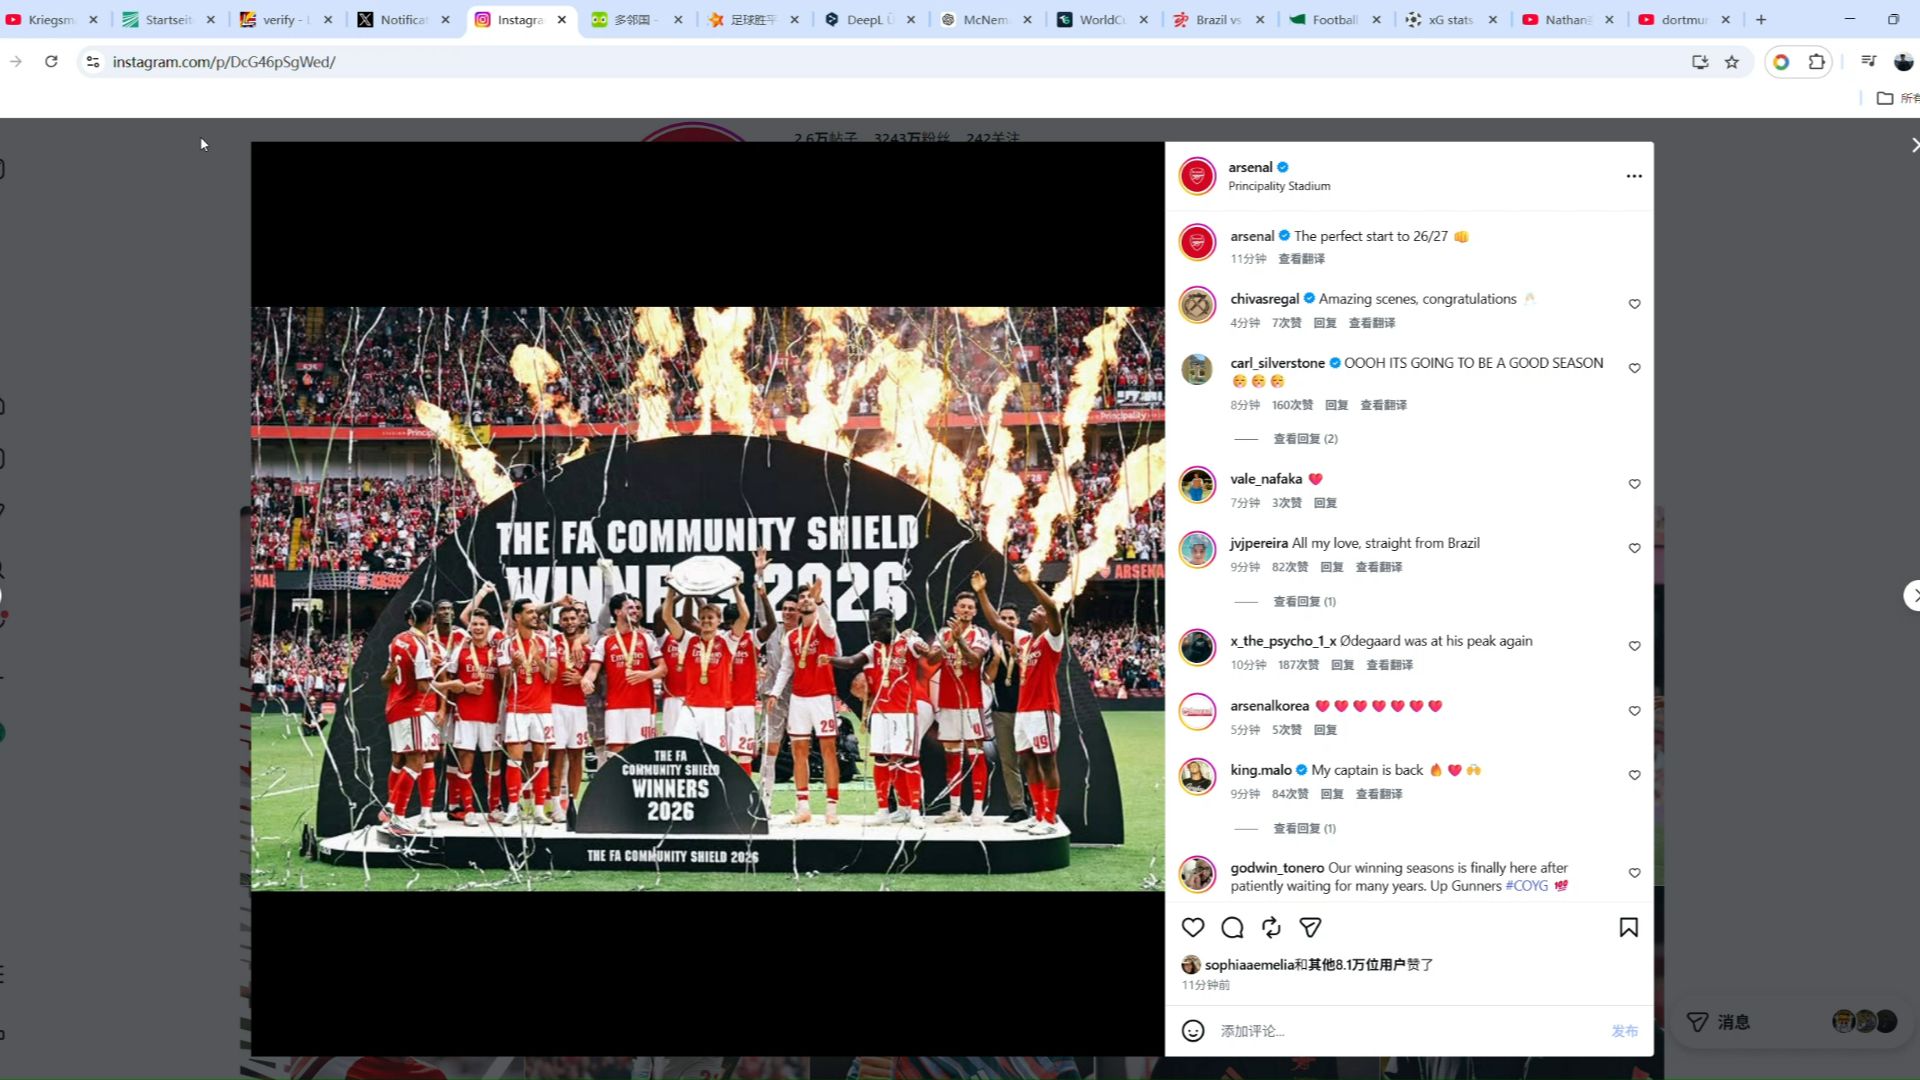Open chivasregal's profile avatar

[1197, 304]
